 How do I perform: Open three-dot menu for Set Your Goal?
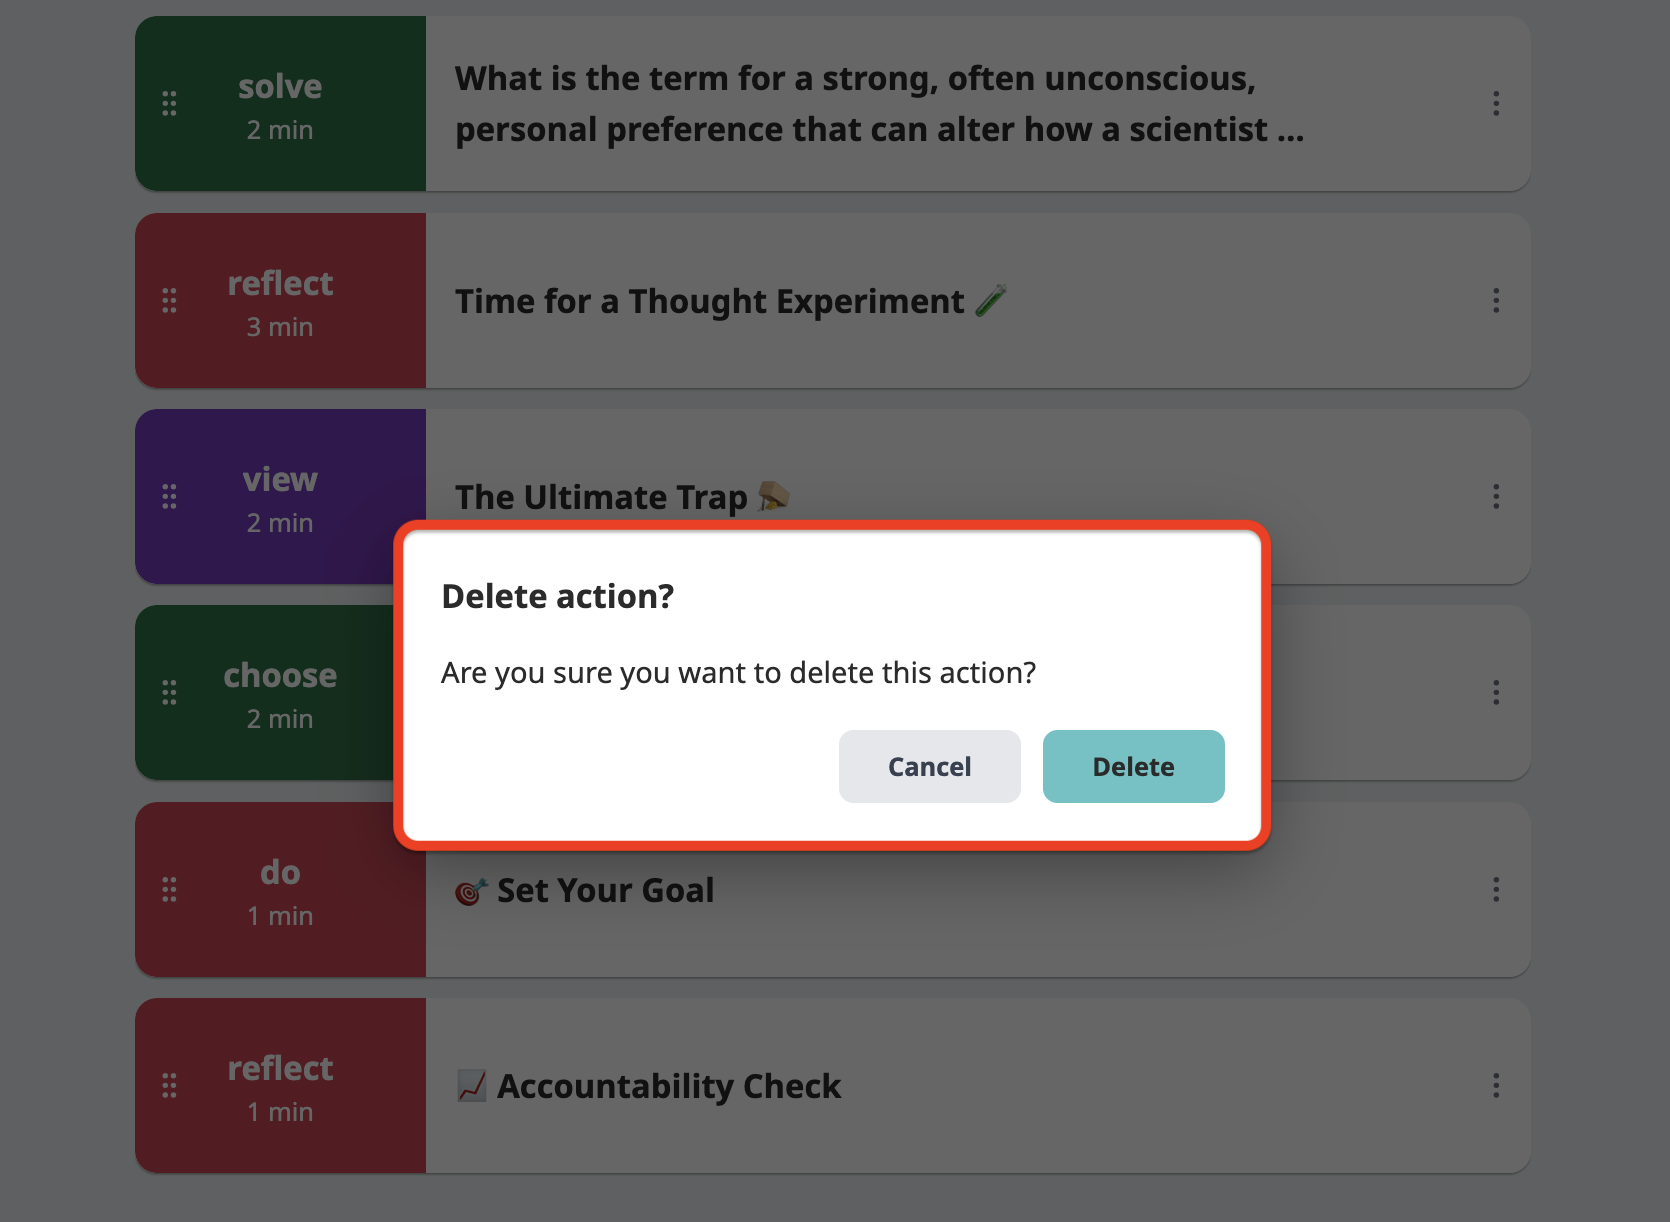click(1496, 890)
